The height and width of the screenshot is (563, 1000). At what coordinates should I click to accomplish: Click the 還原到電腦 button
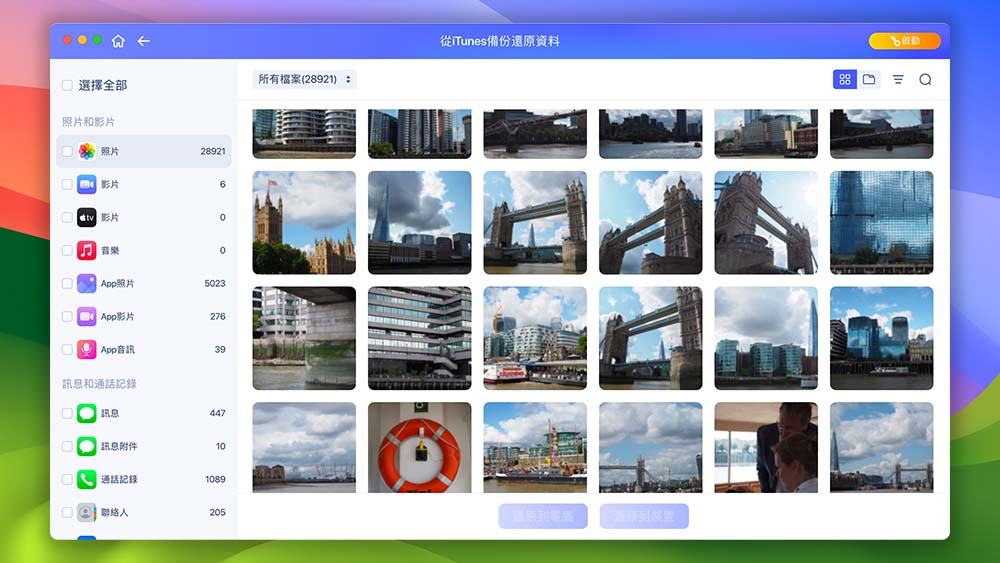pyautogui.click(x=543, y=516)
